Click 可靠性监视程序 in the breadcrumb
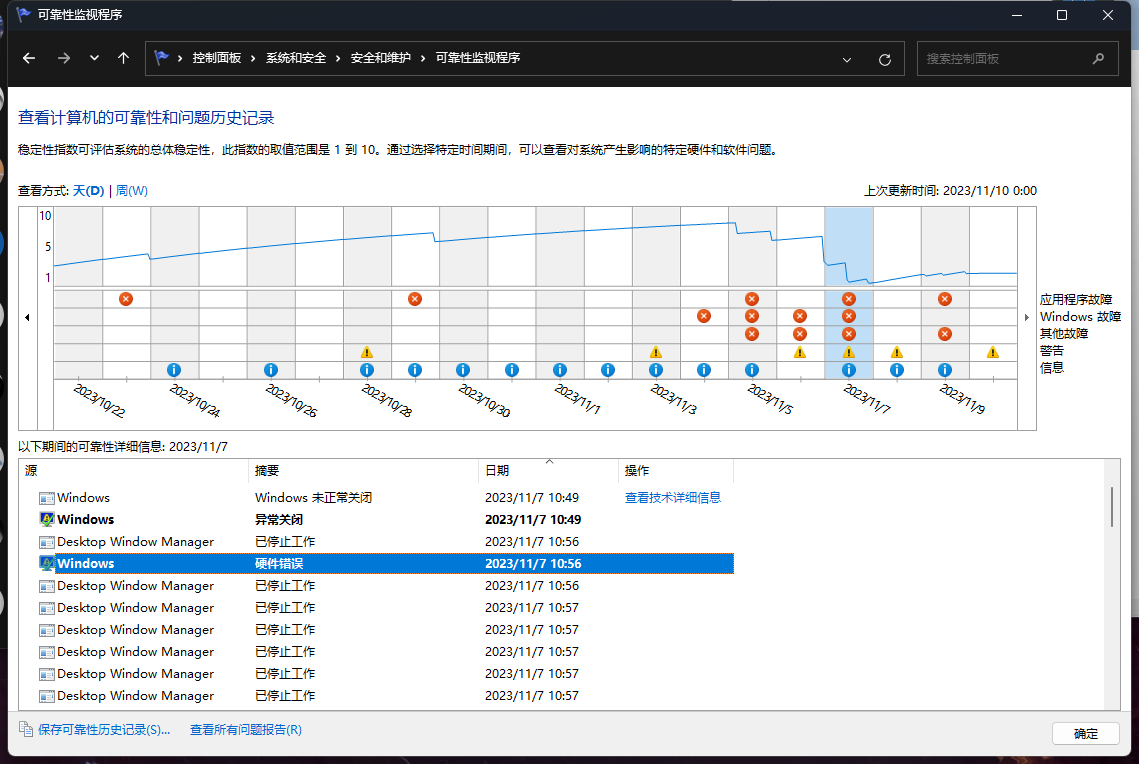This screenshot has height=764, width=1139. tap(478, 58)
